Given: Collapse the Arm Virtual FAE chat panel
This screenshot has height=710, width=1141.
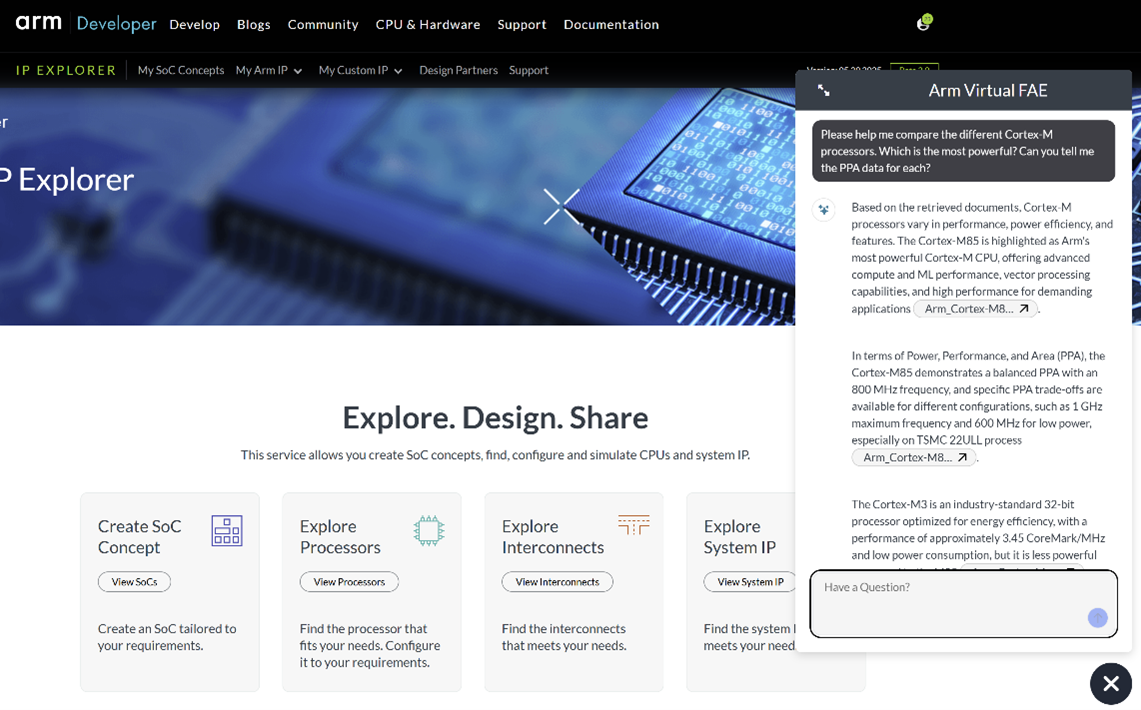Looking at the screenshot, I should (824, 91).
